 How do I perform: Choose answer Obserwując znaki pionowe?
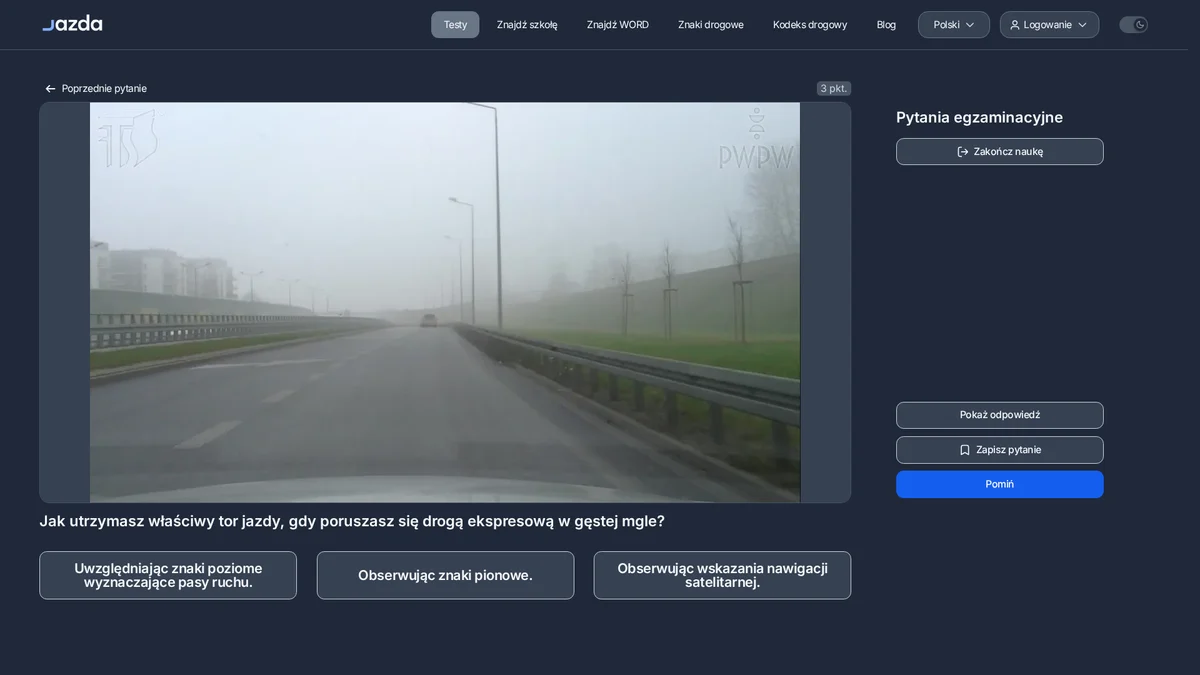point(445,576)
